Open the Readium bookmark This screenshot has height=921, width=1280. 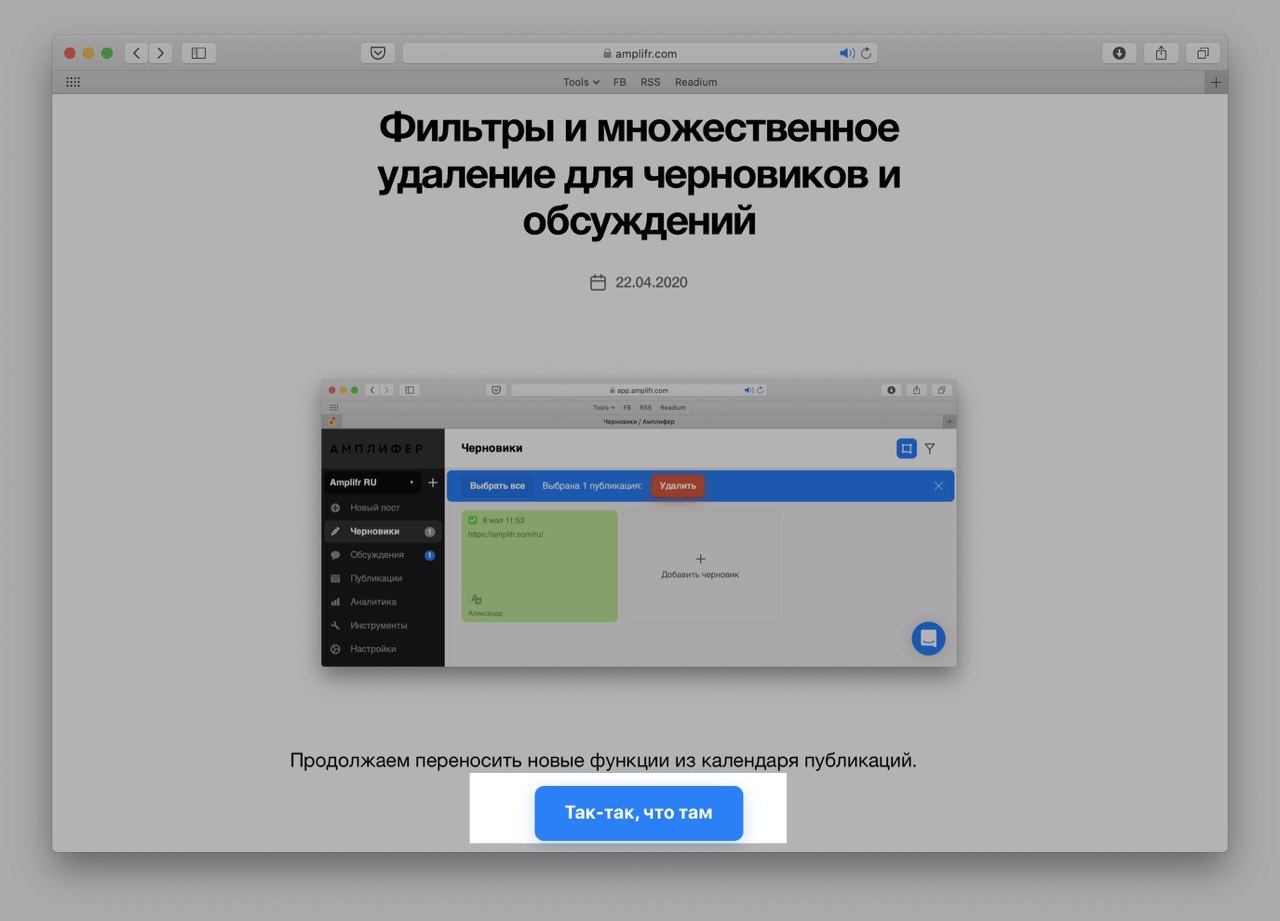tap(696, 82)
